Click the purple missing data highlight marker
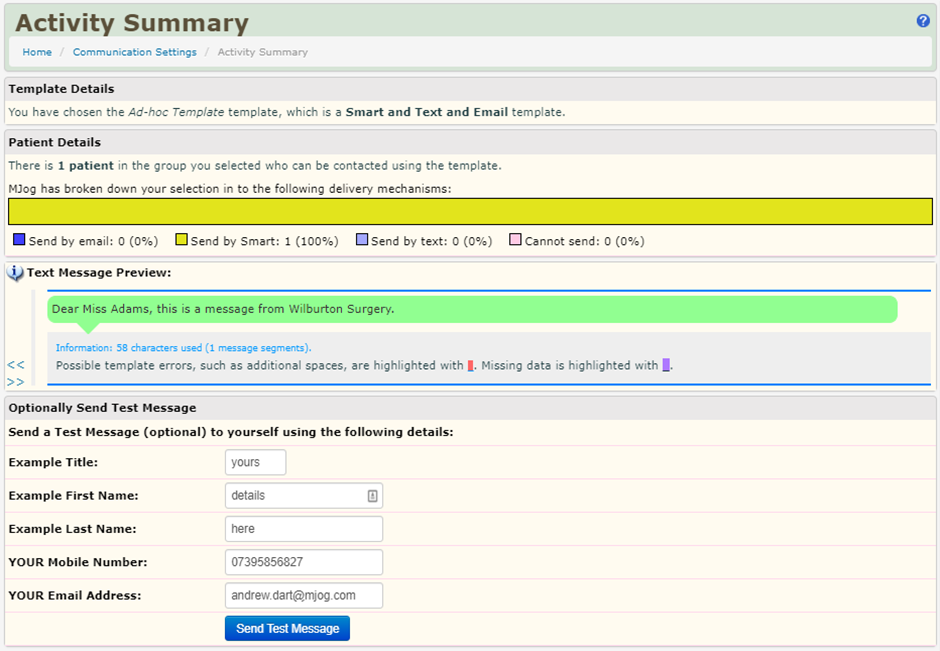The width and height of the screenshot is (940, 651). pyautogui.click(x=666, y=366)
